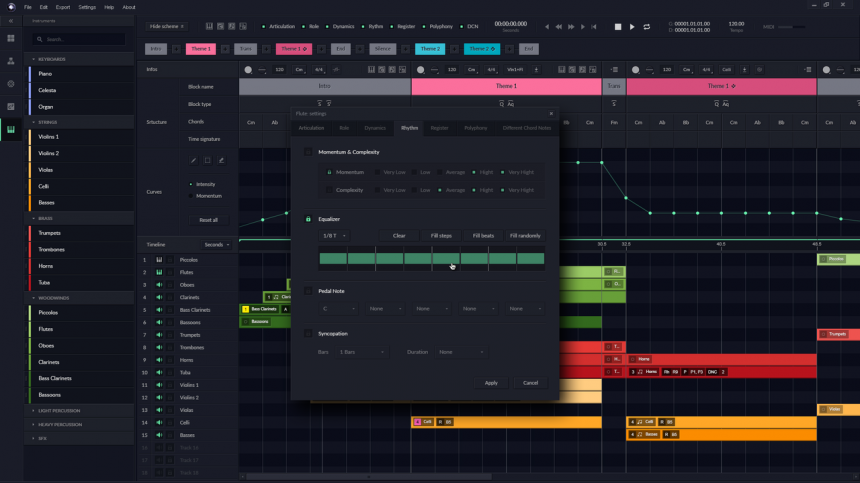Enable the Pedal Note checkbox
Viewport: 860px width, 483px height.
(308, 291)
